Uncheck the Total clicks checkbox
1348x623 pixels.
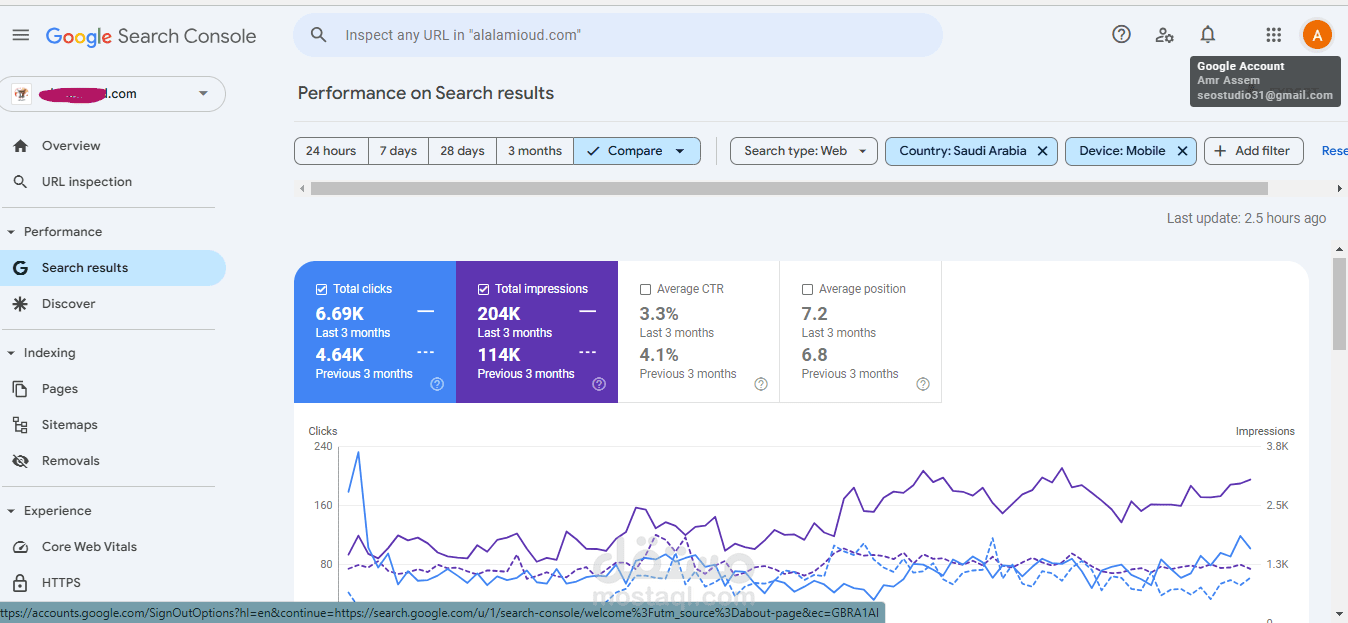point(321,289)
